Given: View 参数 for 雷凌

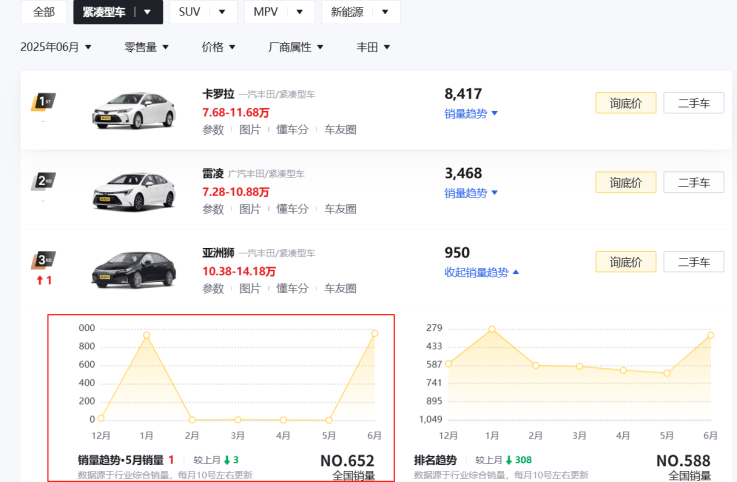Looking at the screenshot, I should pos(213,209).
